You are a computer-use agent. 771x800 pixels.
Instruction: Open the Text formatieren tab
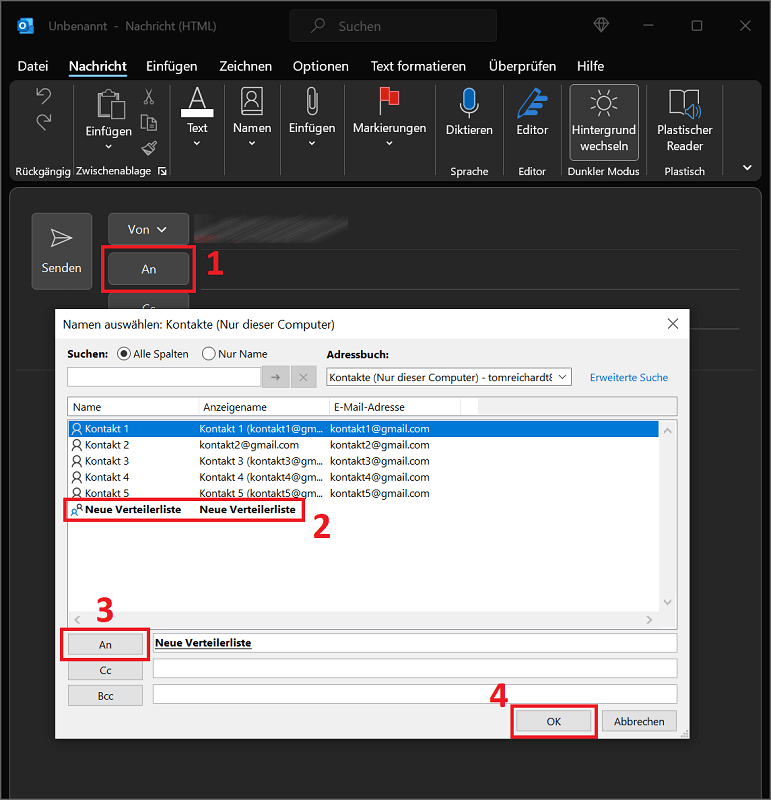pos(418,66)
